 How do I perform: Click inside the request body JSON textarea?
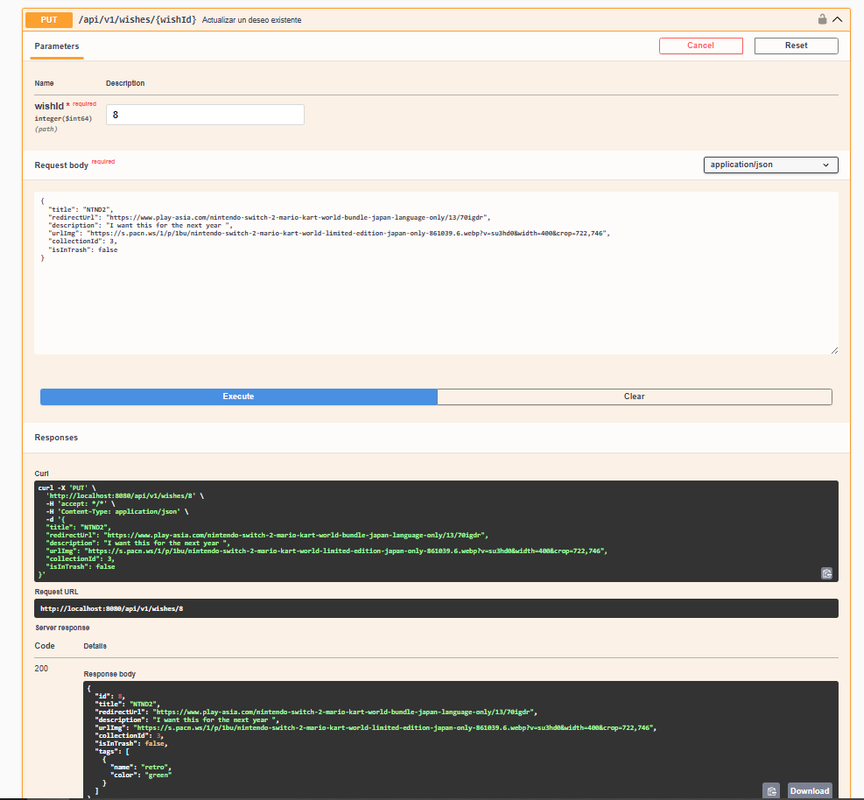[436, 273]
